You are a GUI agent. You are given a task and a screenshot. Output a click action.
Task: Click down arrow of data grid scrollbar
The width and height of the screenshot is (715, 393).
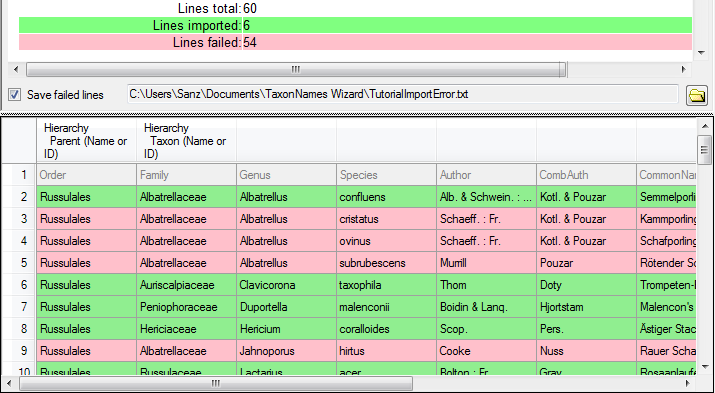(705, 367)
